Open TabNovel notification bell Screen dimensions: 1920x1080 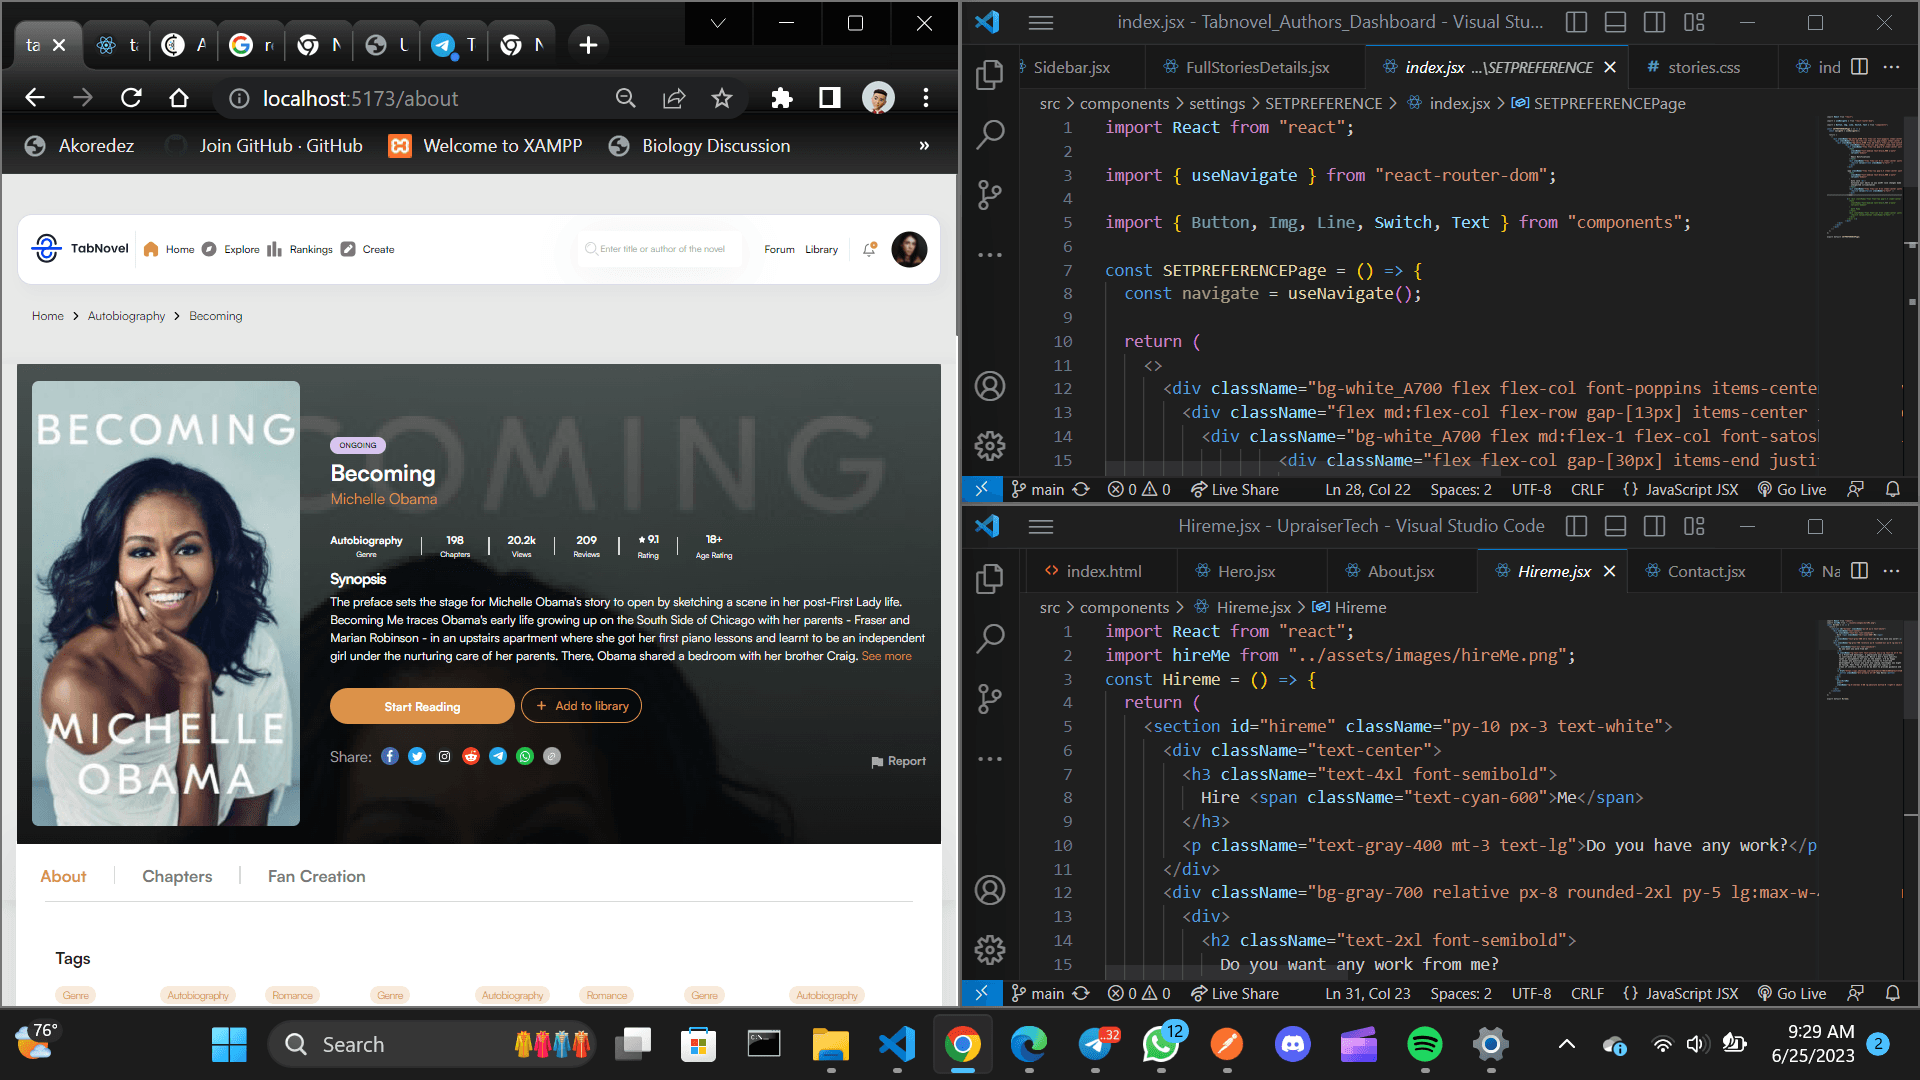[x=869, y=249]
